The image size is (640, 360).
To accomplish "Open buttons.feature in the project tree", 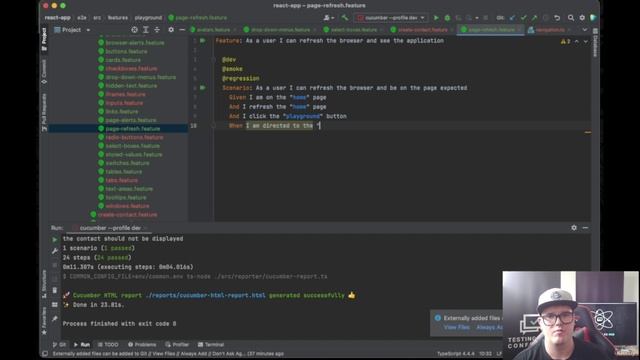I will [126, 51].
